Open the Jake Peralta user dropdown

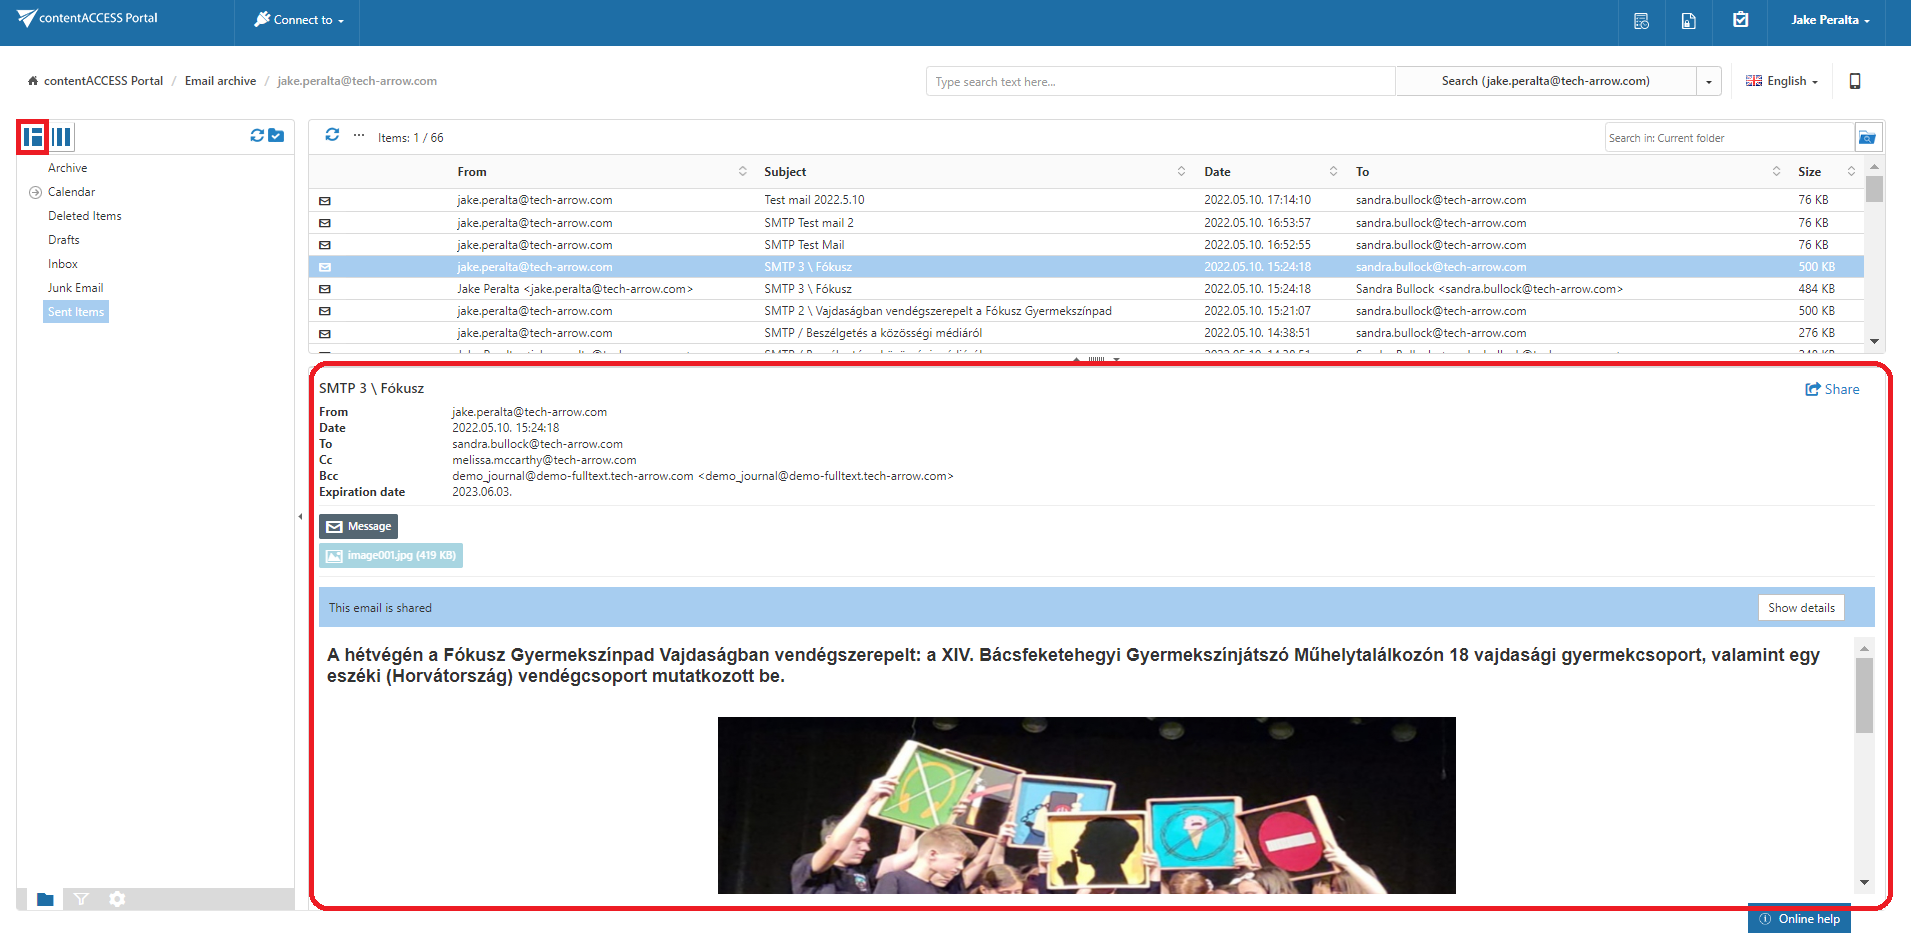1830,20
